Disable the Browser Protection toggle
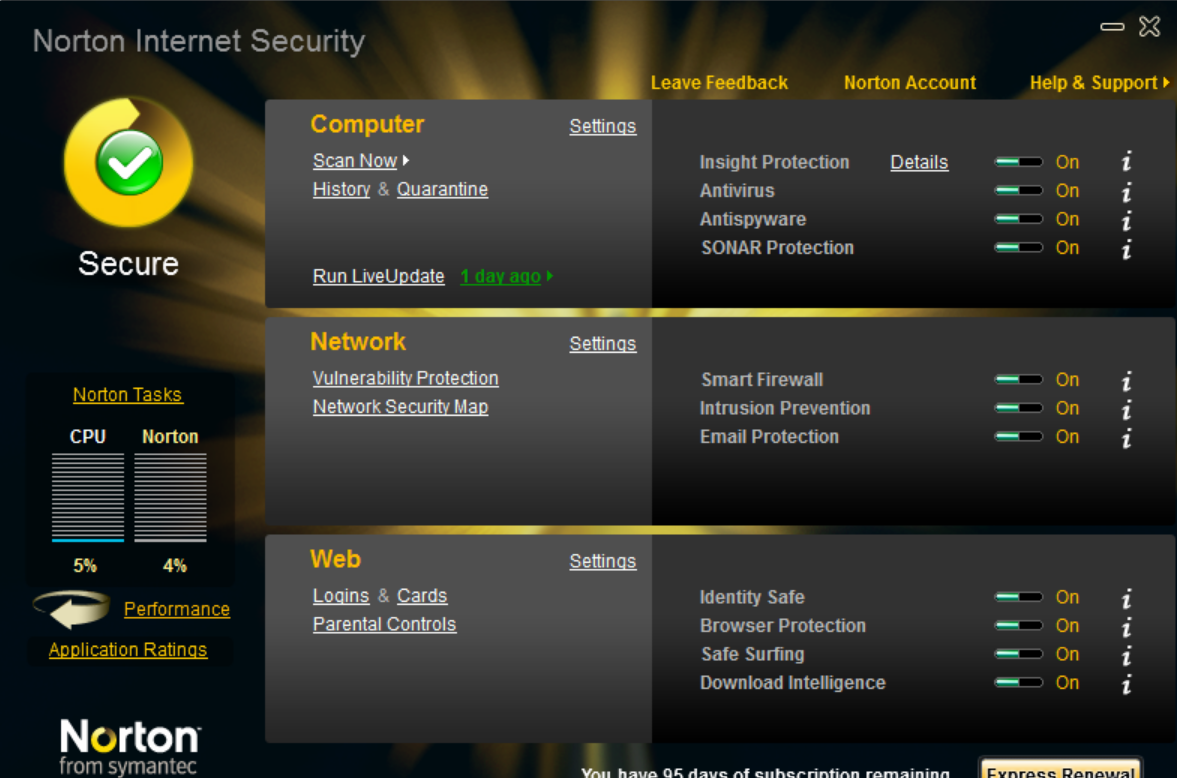Image resolution: width=1177 pixels, height=778 pixels. (x=1018, y=626)
